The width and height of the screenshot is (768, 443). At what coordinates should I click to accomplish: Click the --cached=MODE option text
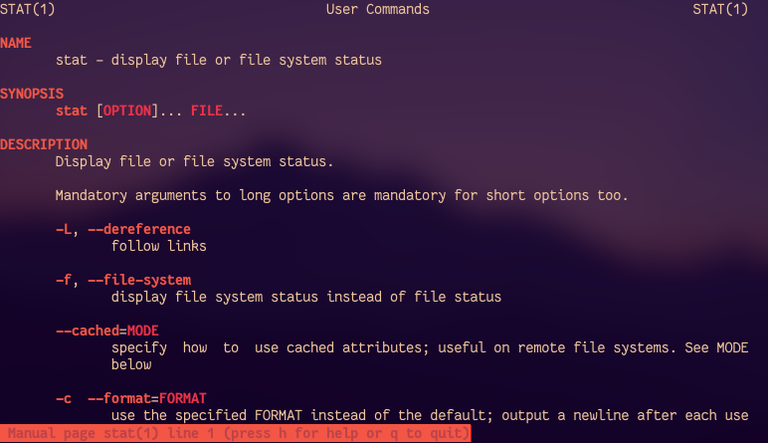[107, 331]
